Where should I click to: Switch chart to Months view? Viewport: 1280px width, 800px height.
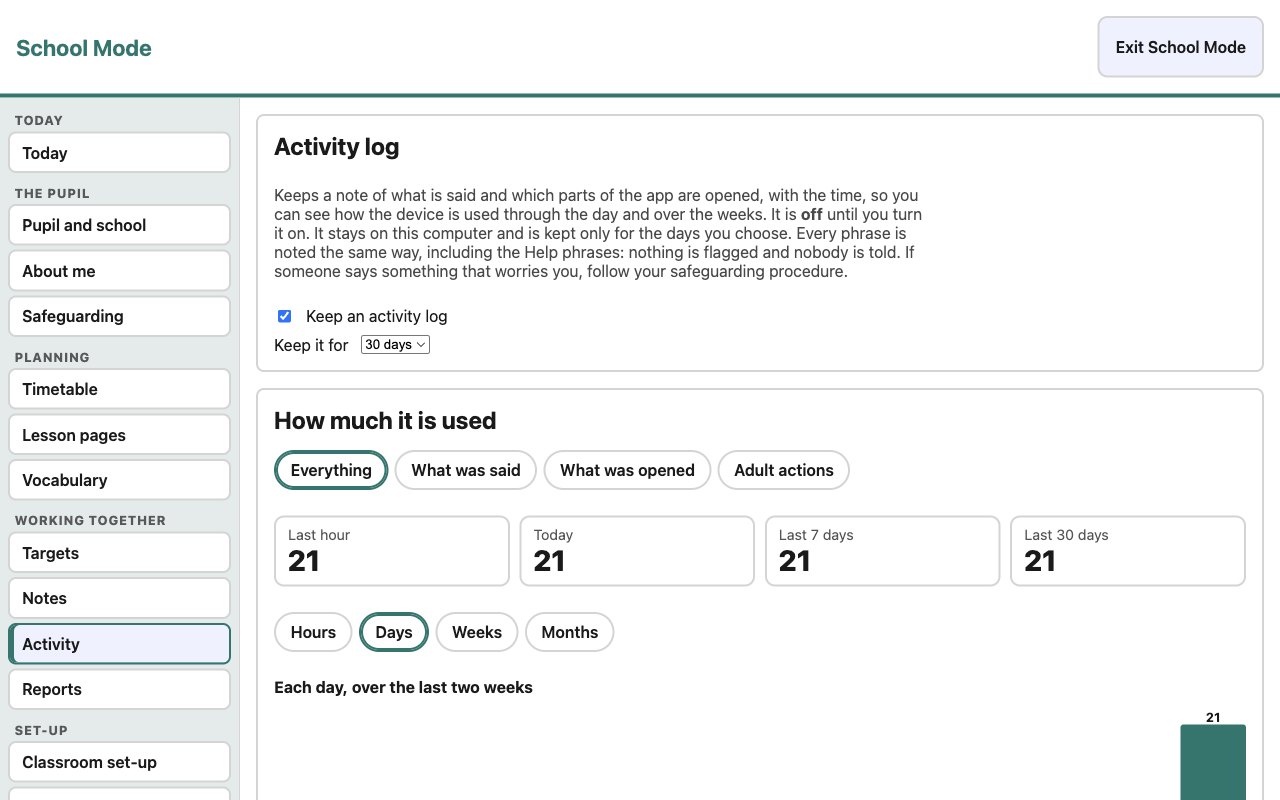[x=570, y=632]
